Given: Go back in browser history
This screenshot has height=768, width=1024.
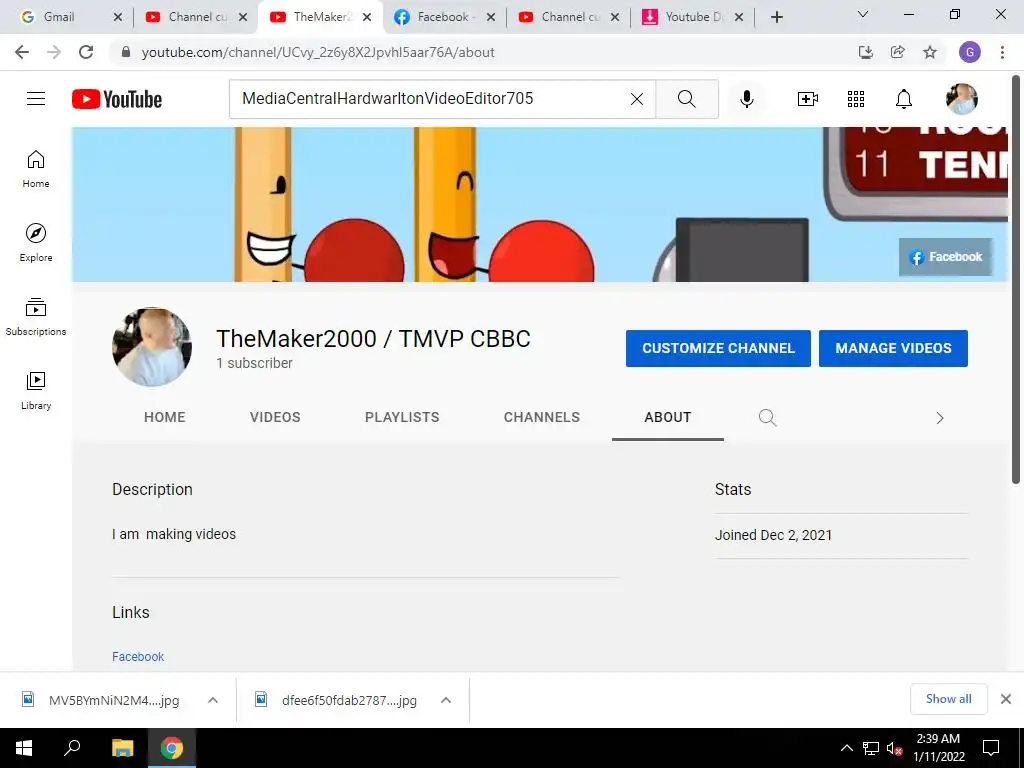Looking at the screenshot, I should [22, 52].
